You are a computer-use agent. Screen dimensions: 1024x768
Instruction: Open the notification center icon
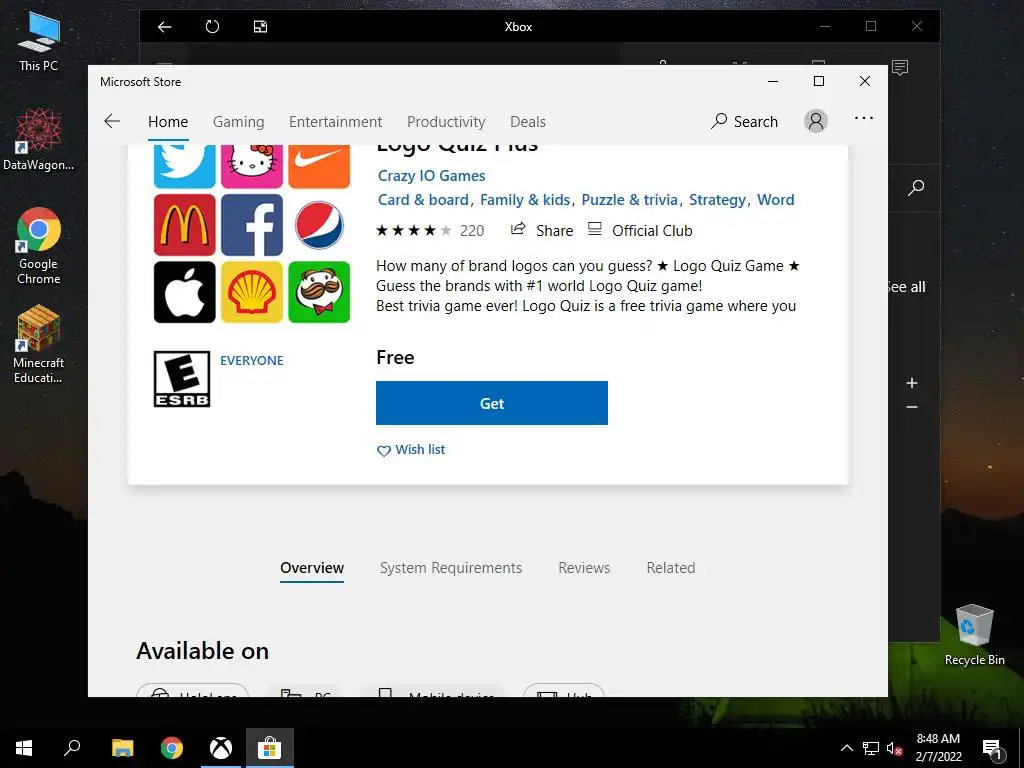click(x=993, y=749)
